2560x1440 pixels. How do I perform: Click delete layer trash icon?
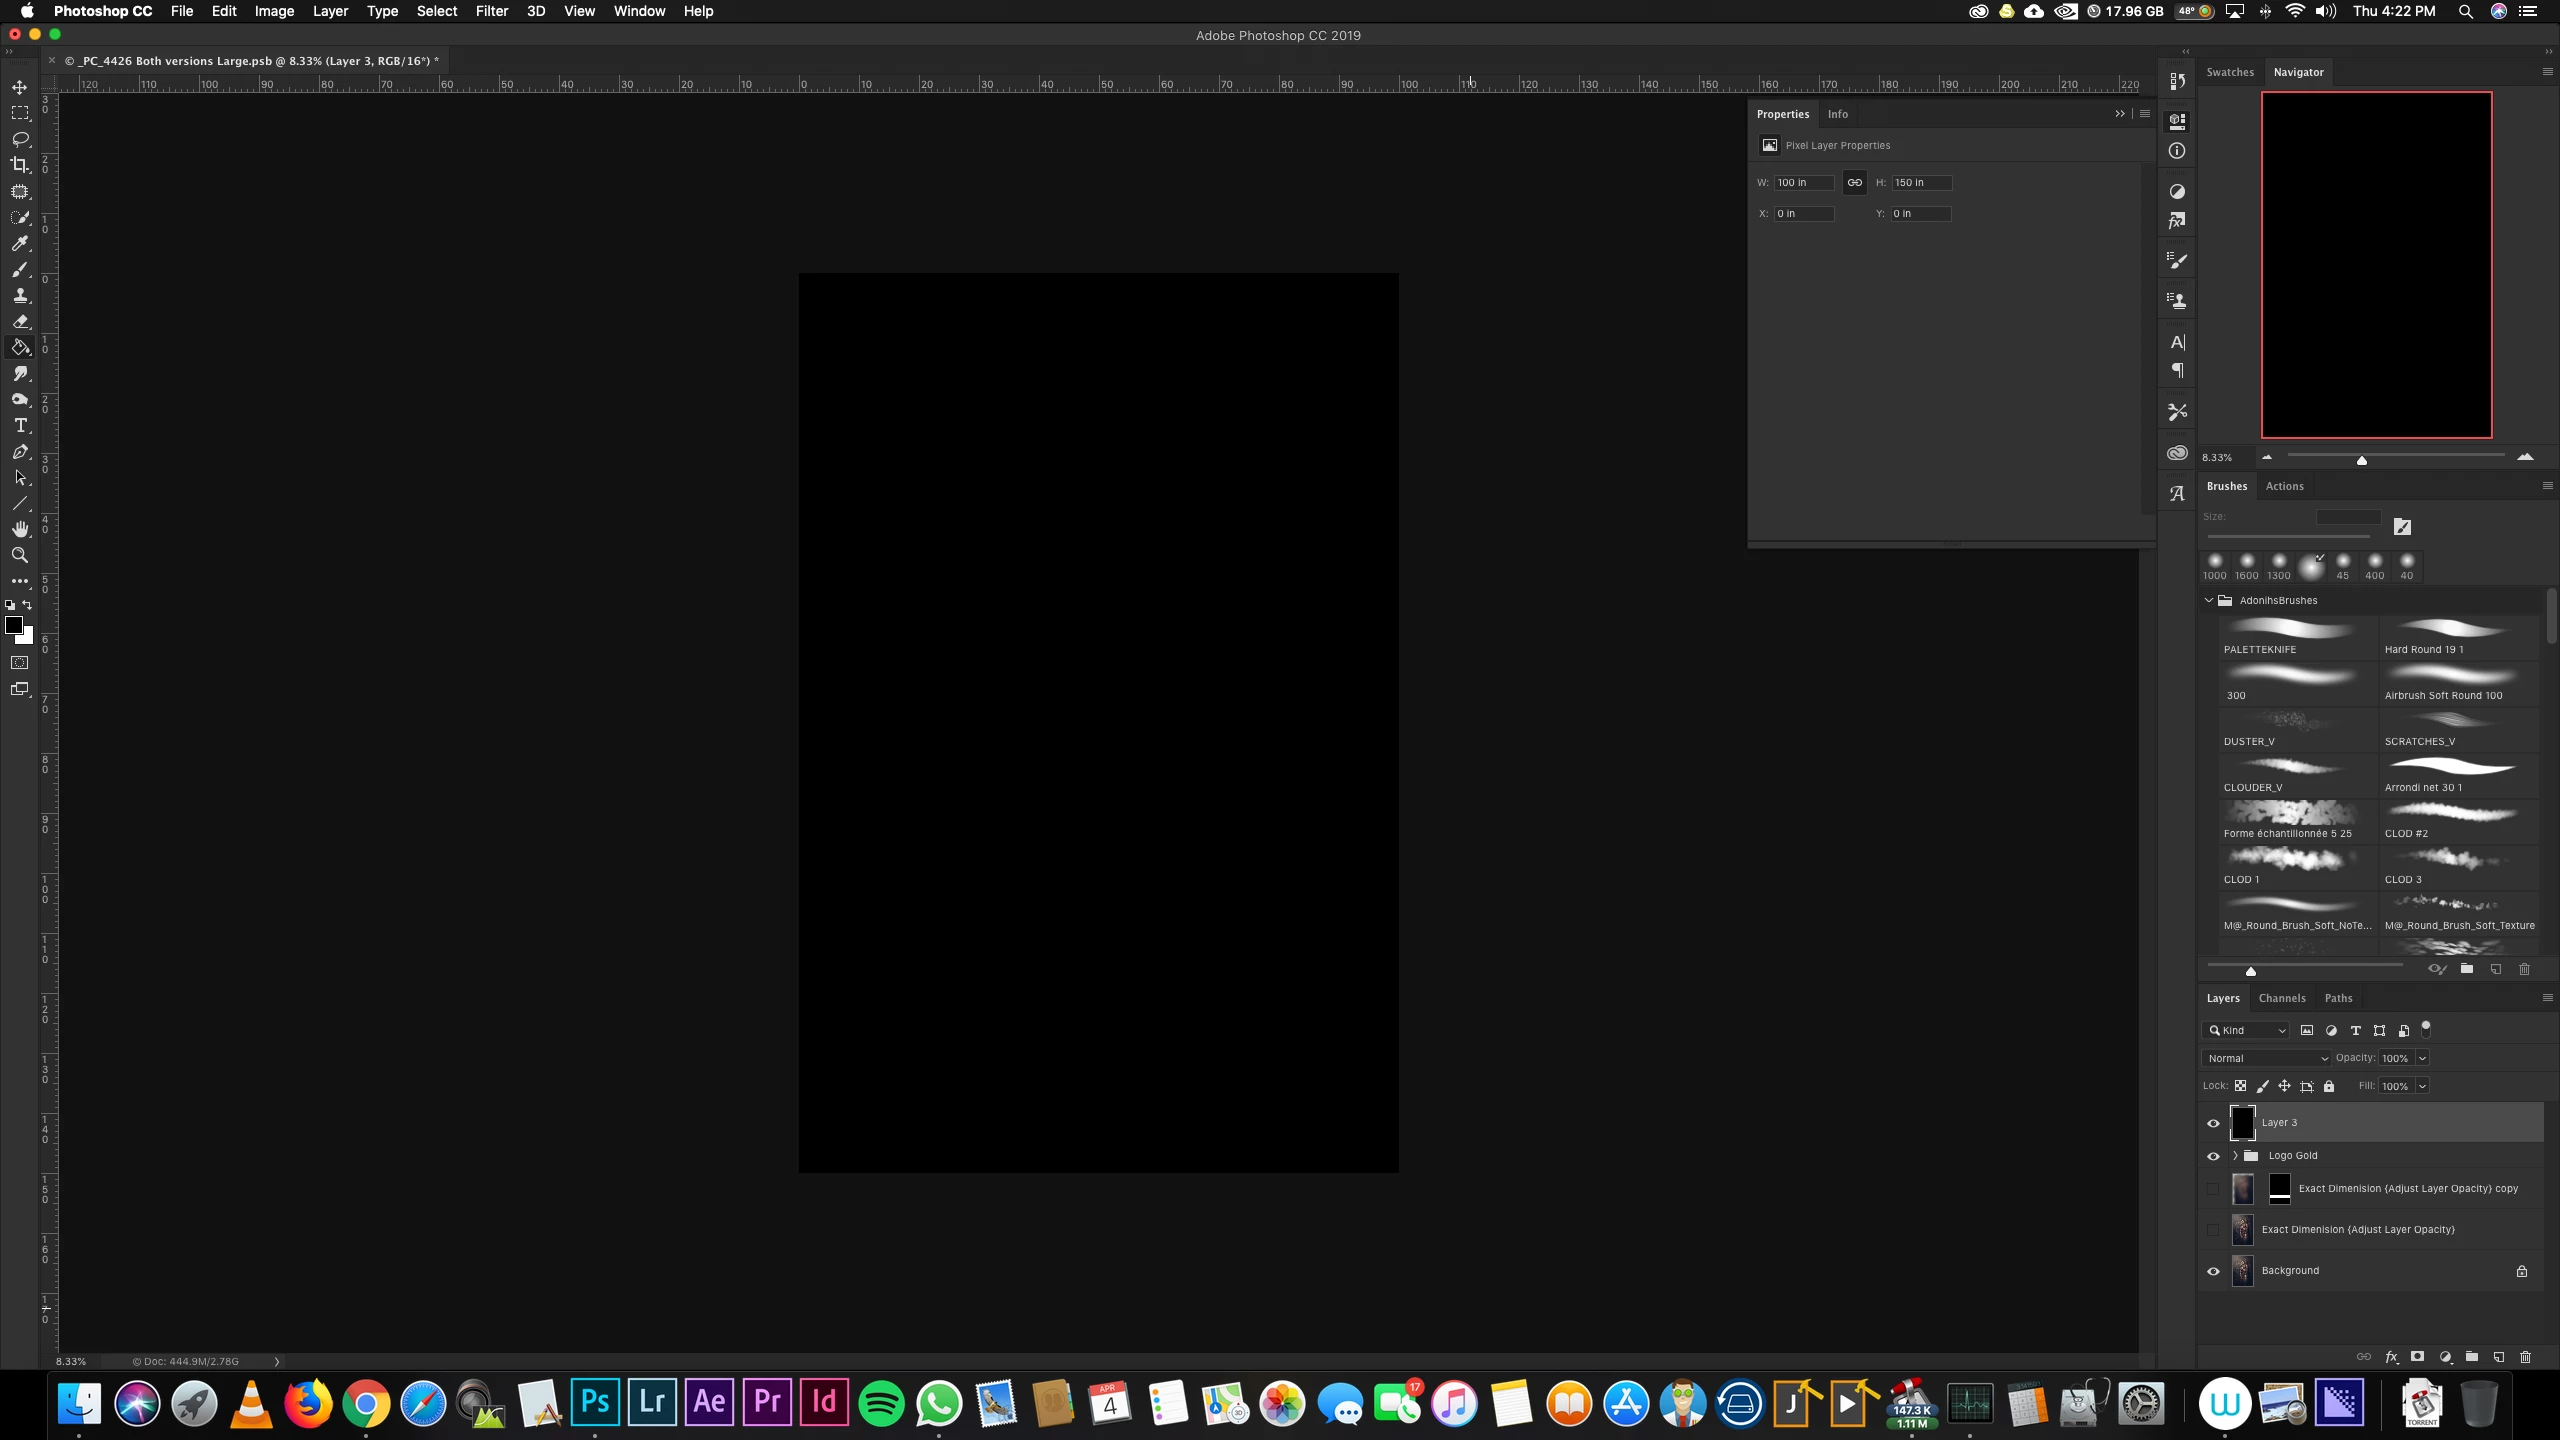pos(2525,1357)
